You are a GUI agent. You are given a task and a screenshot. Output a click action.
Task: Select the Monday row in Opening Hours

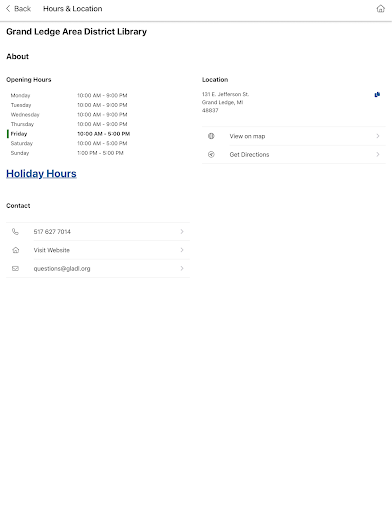[x=69, y=95]
